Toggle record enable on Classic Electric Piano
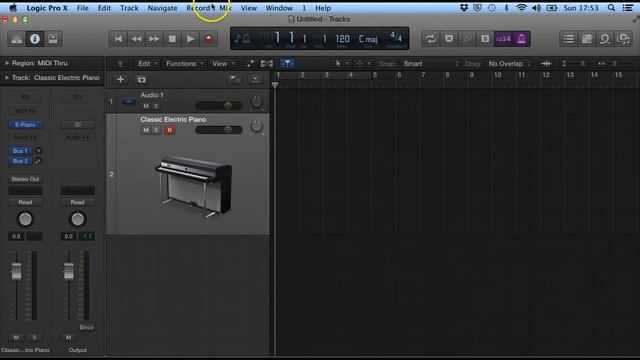Image resolution: width=640 pixels, height=360 pixels. [x=169, y=130]
